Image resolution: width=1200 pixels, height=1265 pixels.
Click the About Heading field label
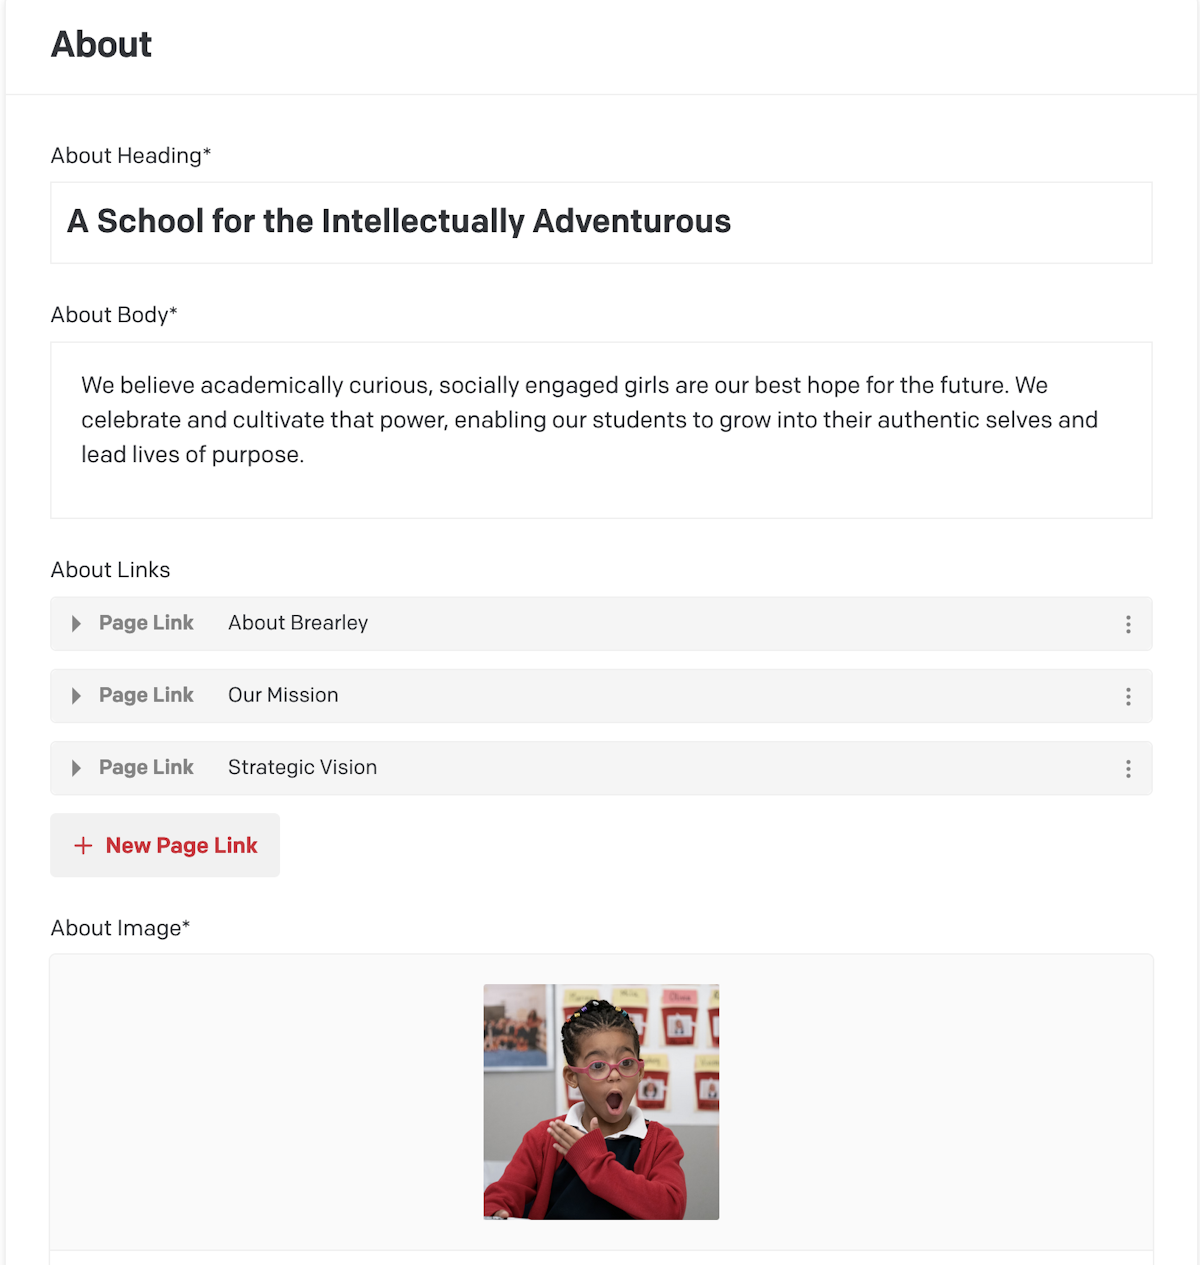click(131, 155)
